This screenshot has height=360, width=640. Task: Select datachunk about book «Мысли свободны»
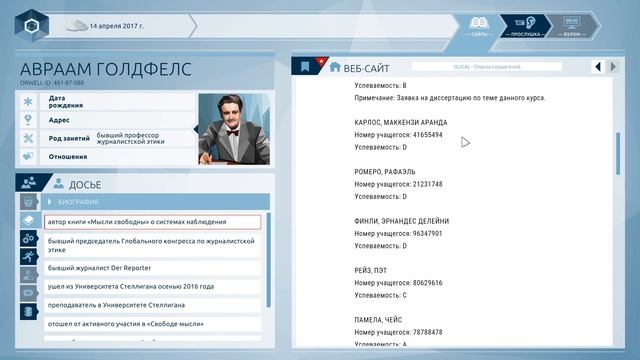click(152, 222)
